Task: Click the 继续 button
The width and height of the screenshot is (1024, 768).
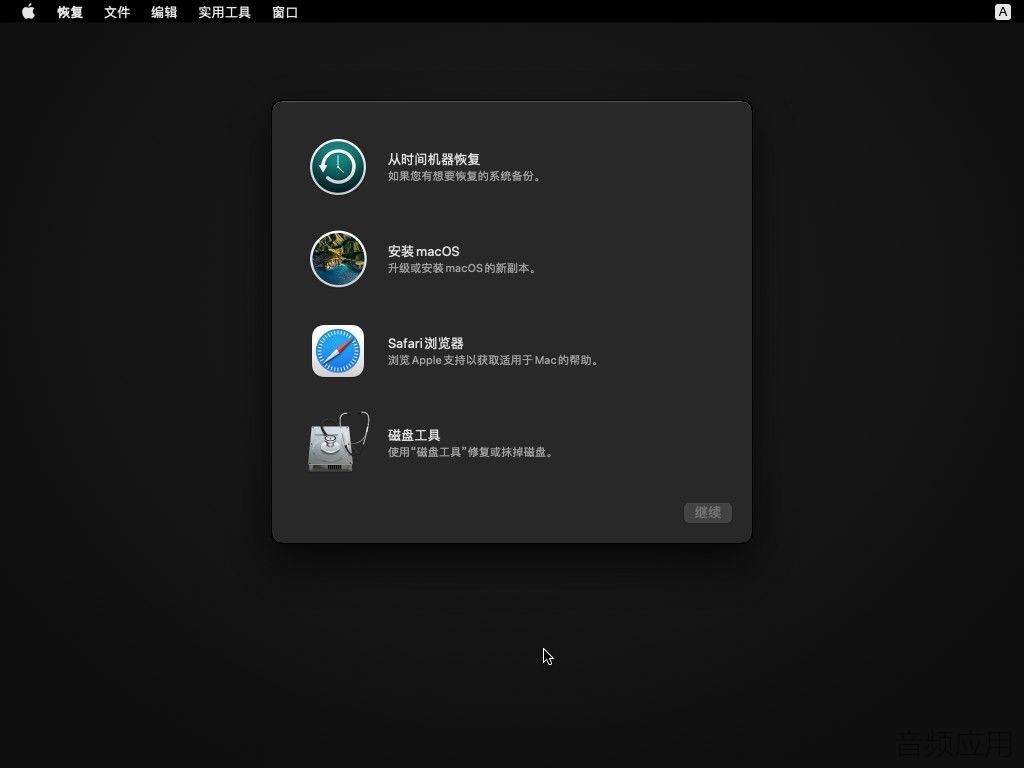Action: (x=707, y=513)
